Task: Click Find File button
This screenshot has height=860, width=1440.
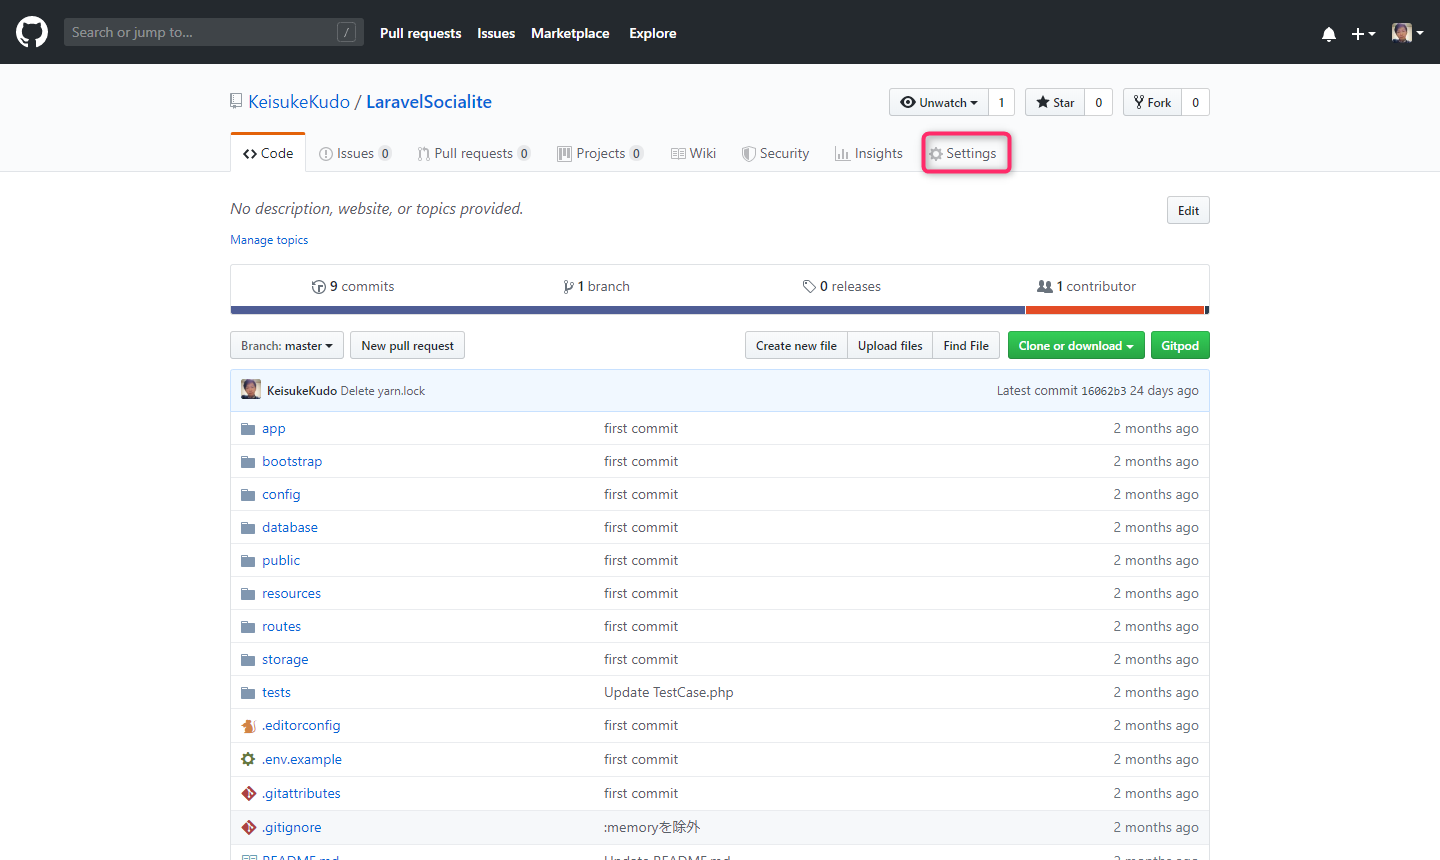Action: point(966,345)
